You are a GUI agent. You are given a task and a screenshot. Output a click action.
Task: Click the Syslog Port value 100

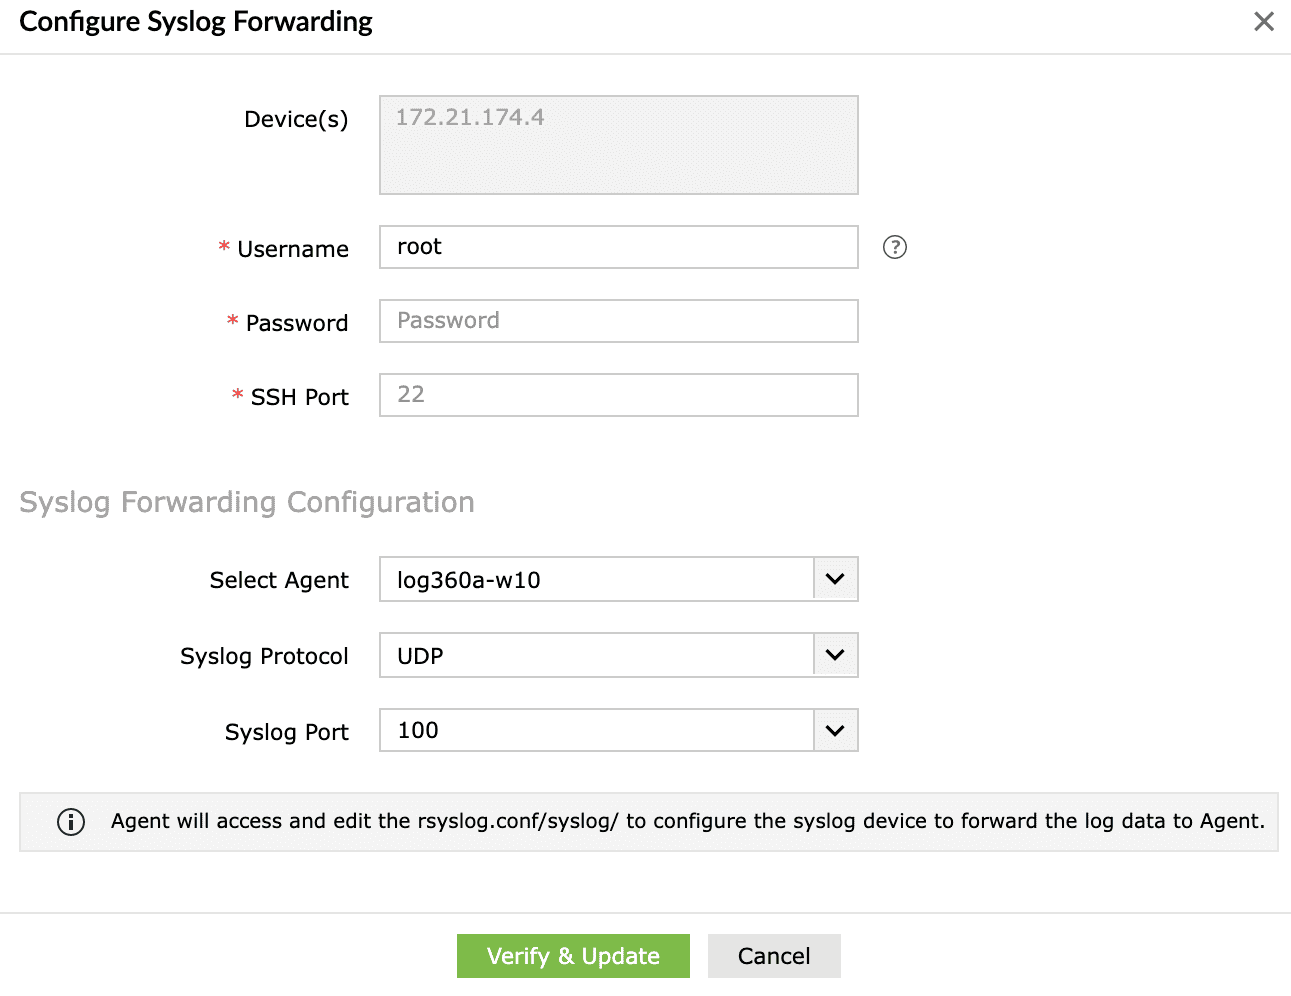(x=596, y=731)
